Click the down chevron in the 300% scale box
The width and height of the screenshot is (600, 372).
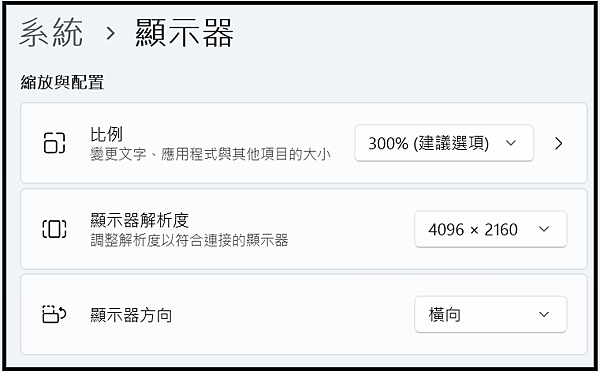(x=511, y=143)
